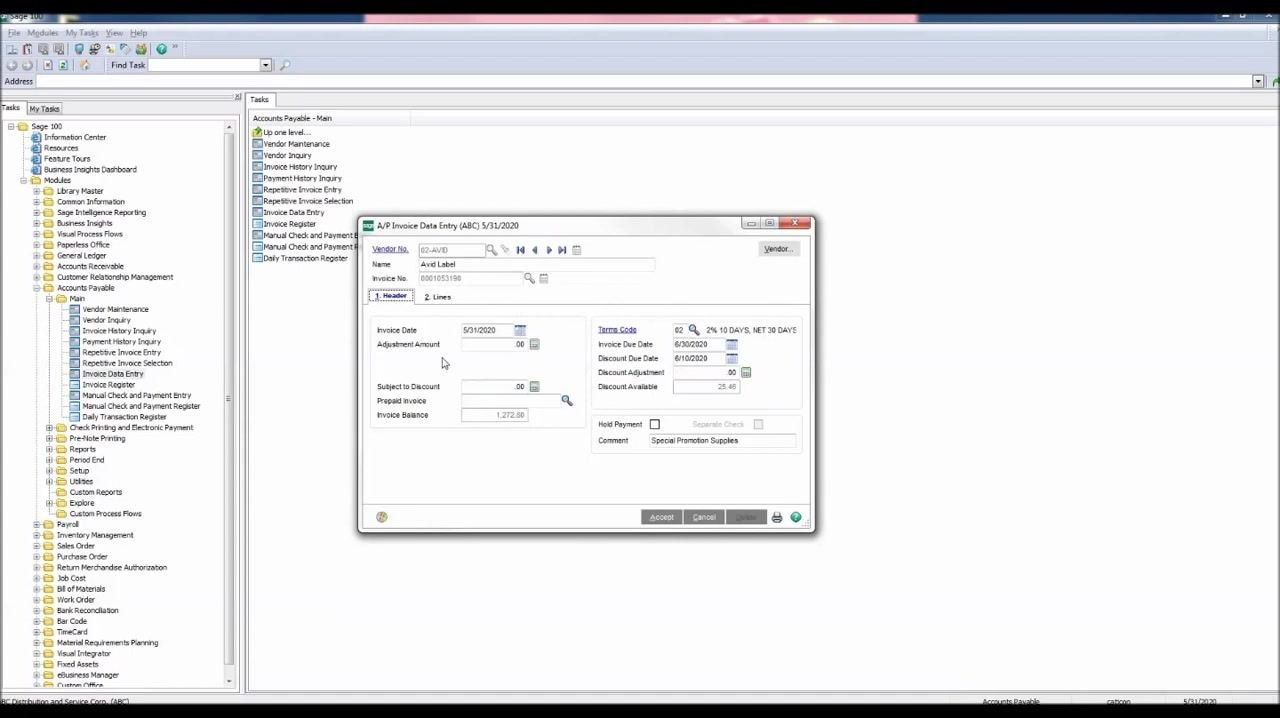
Task: Open the Find Task dropdown
Action: 265,65
